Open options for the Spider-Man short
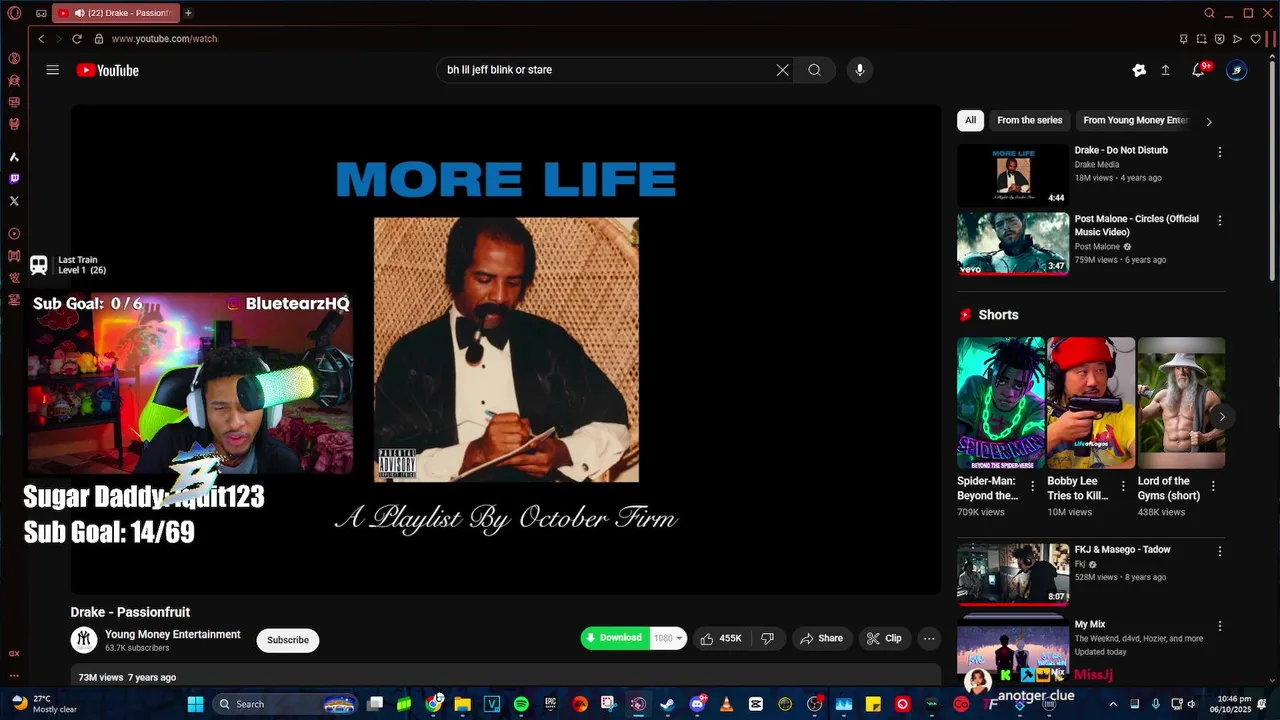Image resolution: width=1280 pixels, height=720 pixels. pyautogui.click(x=1033, y=486)
